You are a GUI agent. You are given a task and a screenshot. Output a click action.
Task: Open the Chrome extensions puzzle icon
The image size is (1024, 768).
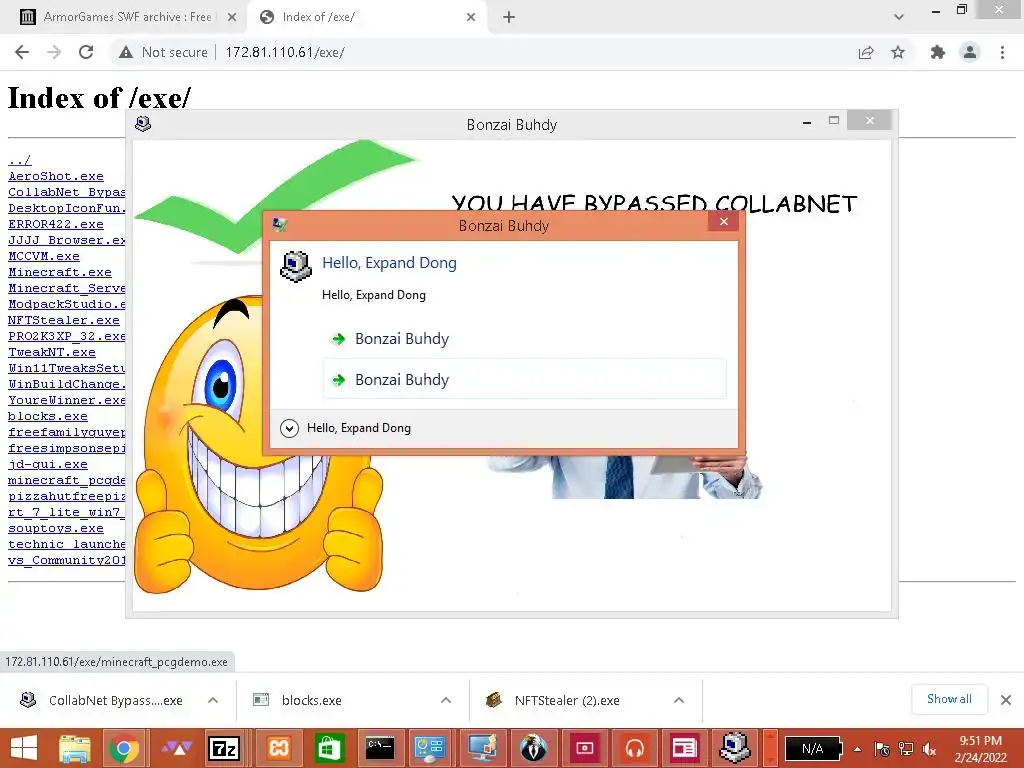938,52
